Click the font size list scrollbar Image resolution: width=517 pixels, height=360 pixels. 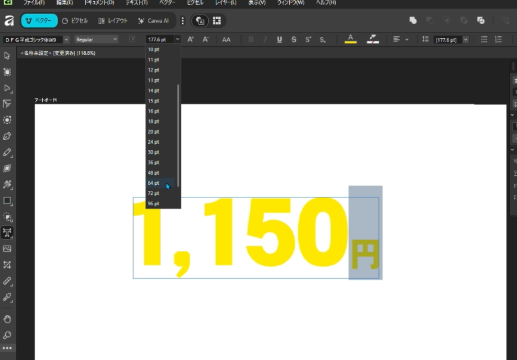point(178,135)
